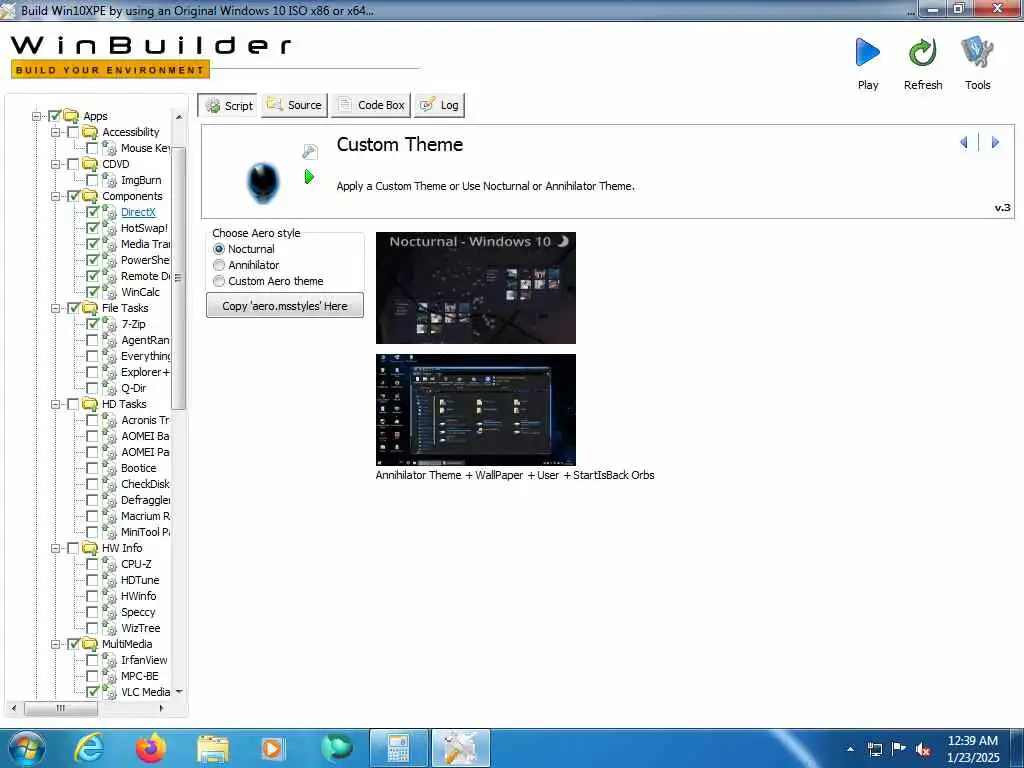Collapse the HD Tasks tree node
1024x768 pixels.
click(x=56, y=404)
